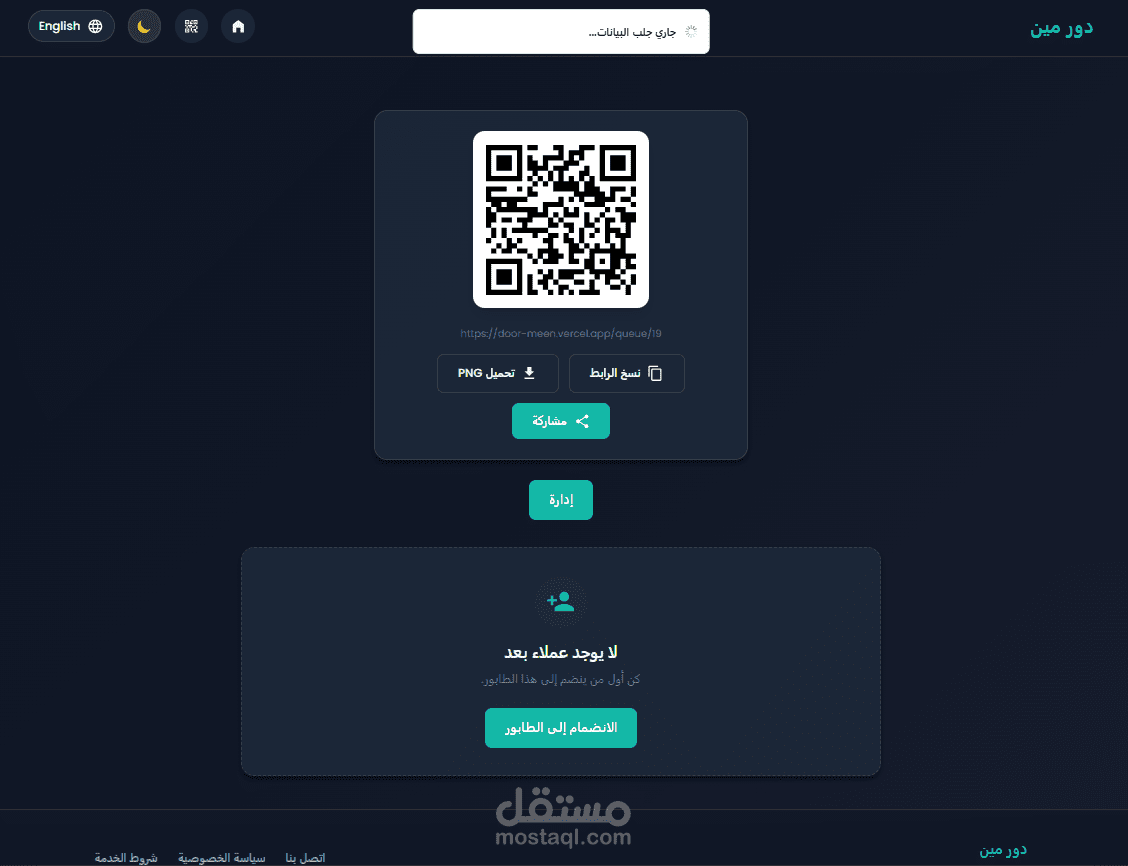The image size is (1128, 866).
Task: Open the QR code scanner icon
Action: coord(191,27)
